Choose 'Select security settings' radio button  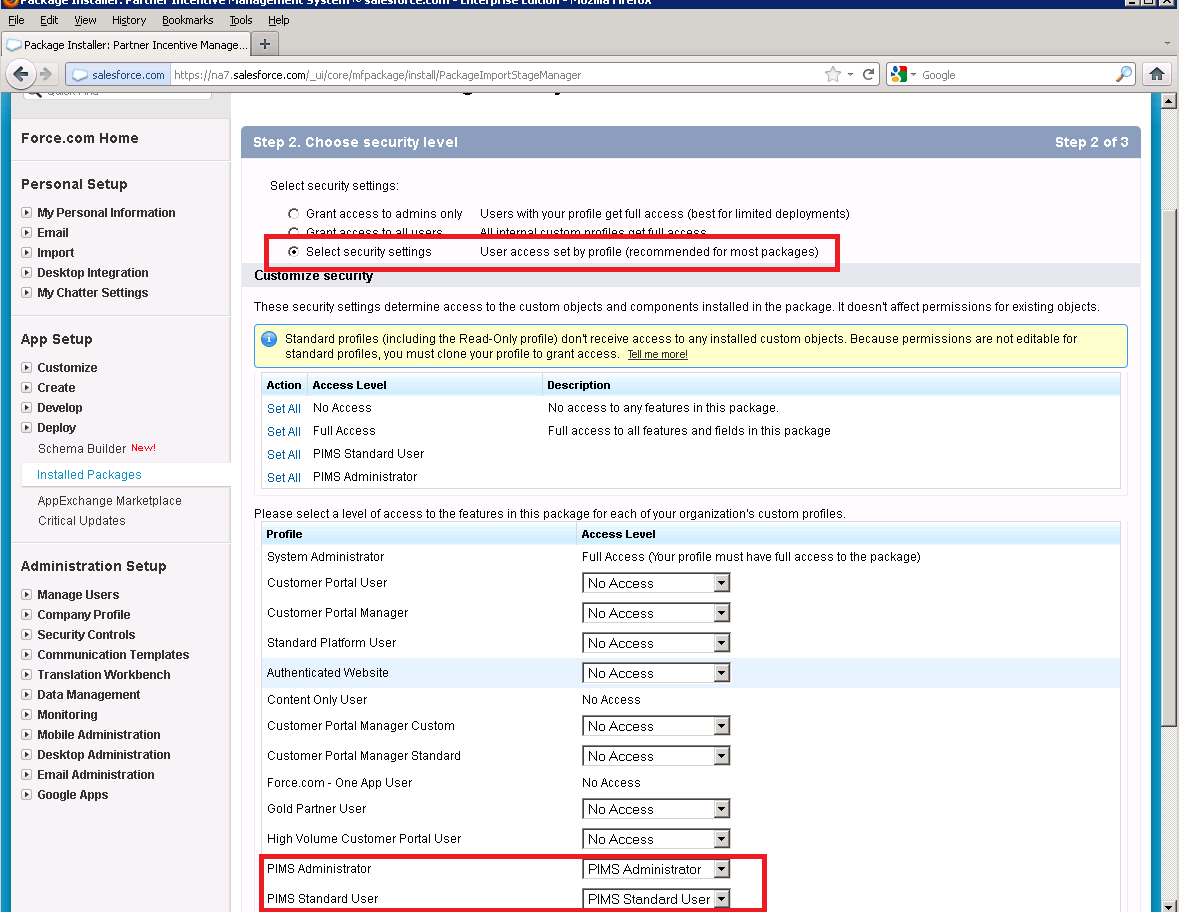click(x=293, y=252)
